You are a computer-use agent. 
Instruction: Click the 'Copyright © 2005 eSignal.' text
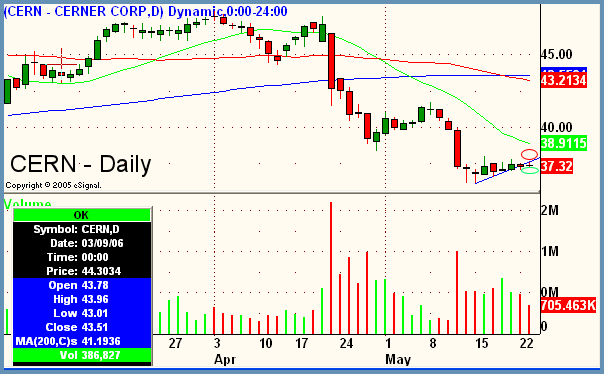click(53, 185)
